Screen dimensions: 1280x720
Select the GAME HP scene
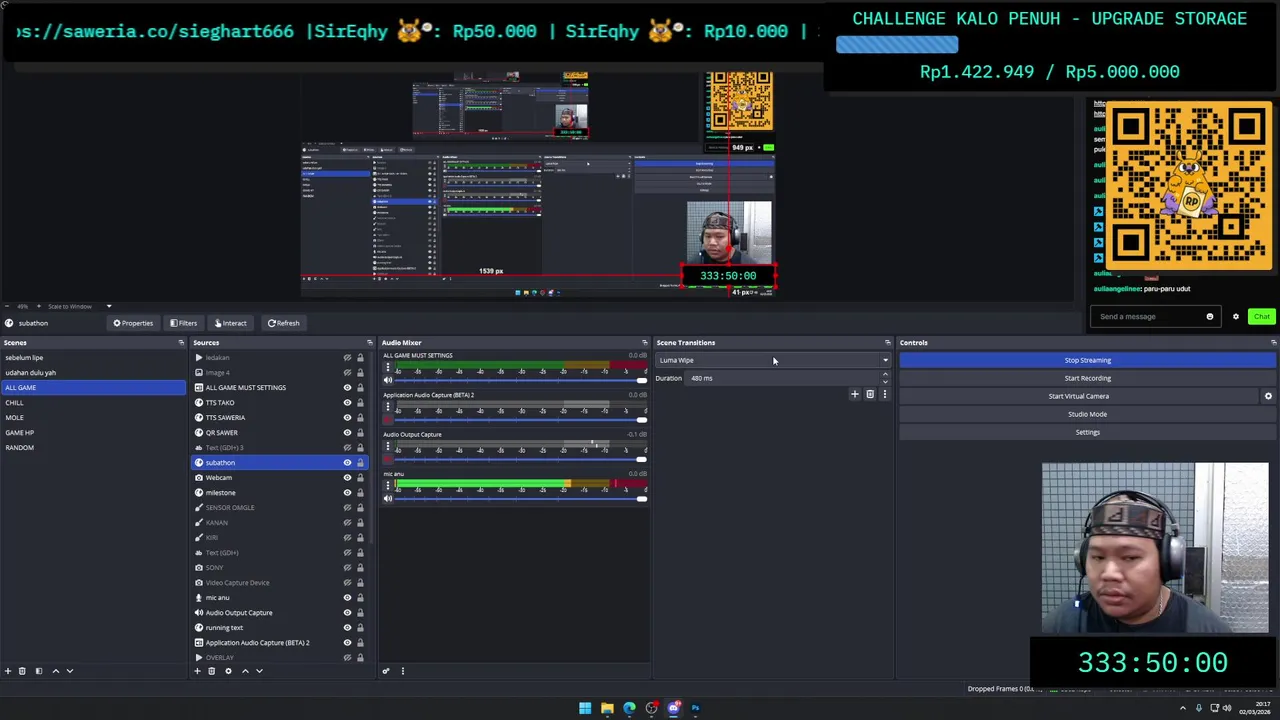(19, 432)
